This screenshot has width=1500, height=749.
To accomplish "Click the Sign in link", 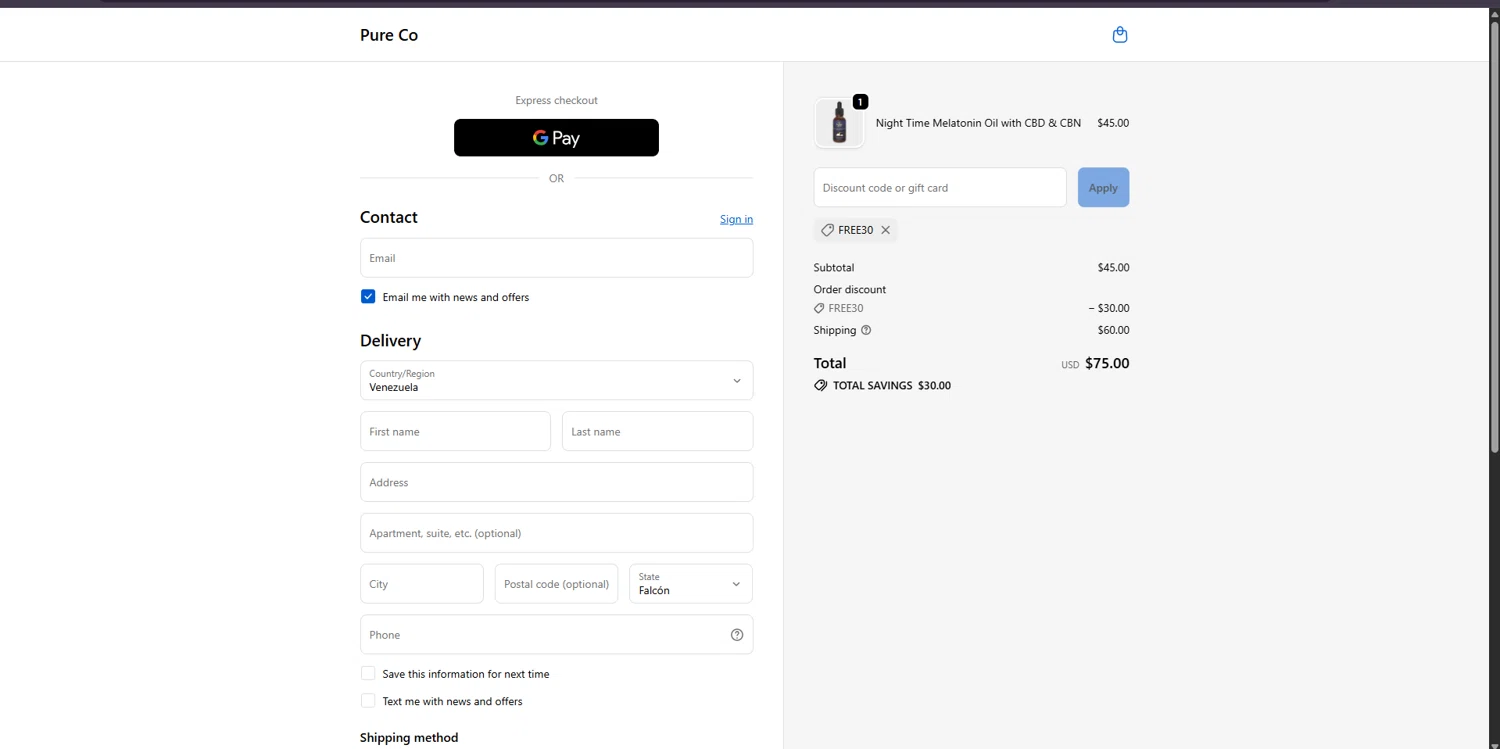I will coord(736,219).
